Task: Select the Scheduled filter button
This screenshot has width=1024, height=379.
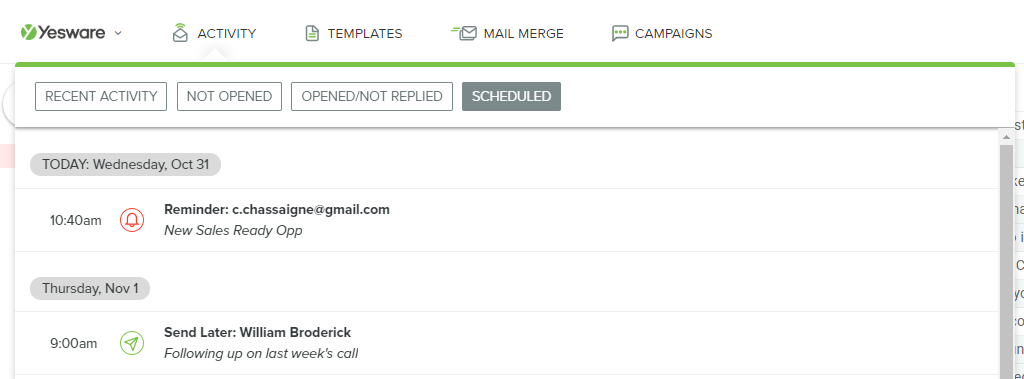Action: coord(511,97)
